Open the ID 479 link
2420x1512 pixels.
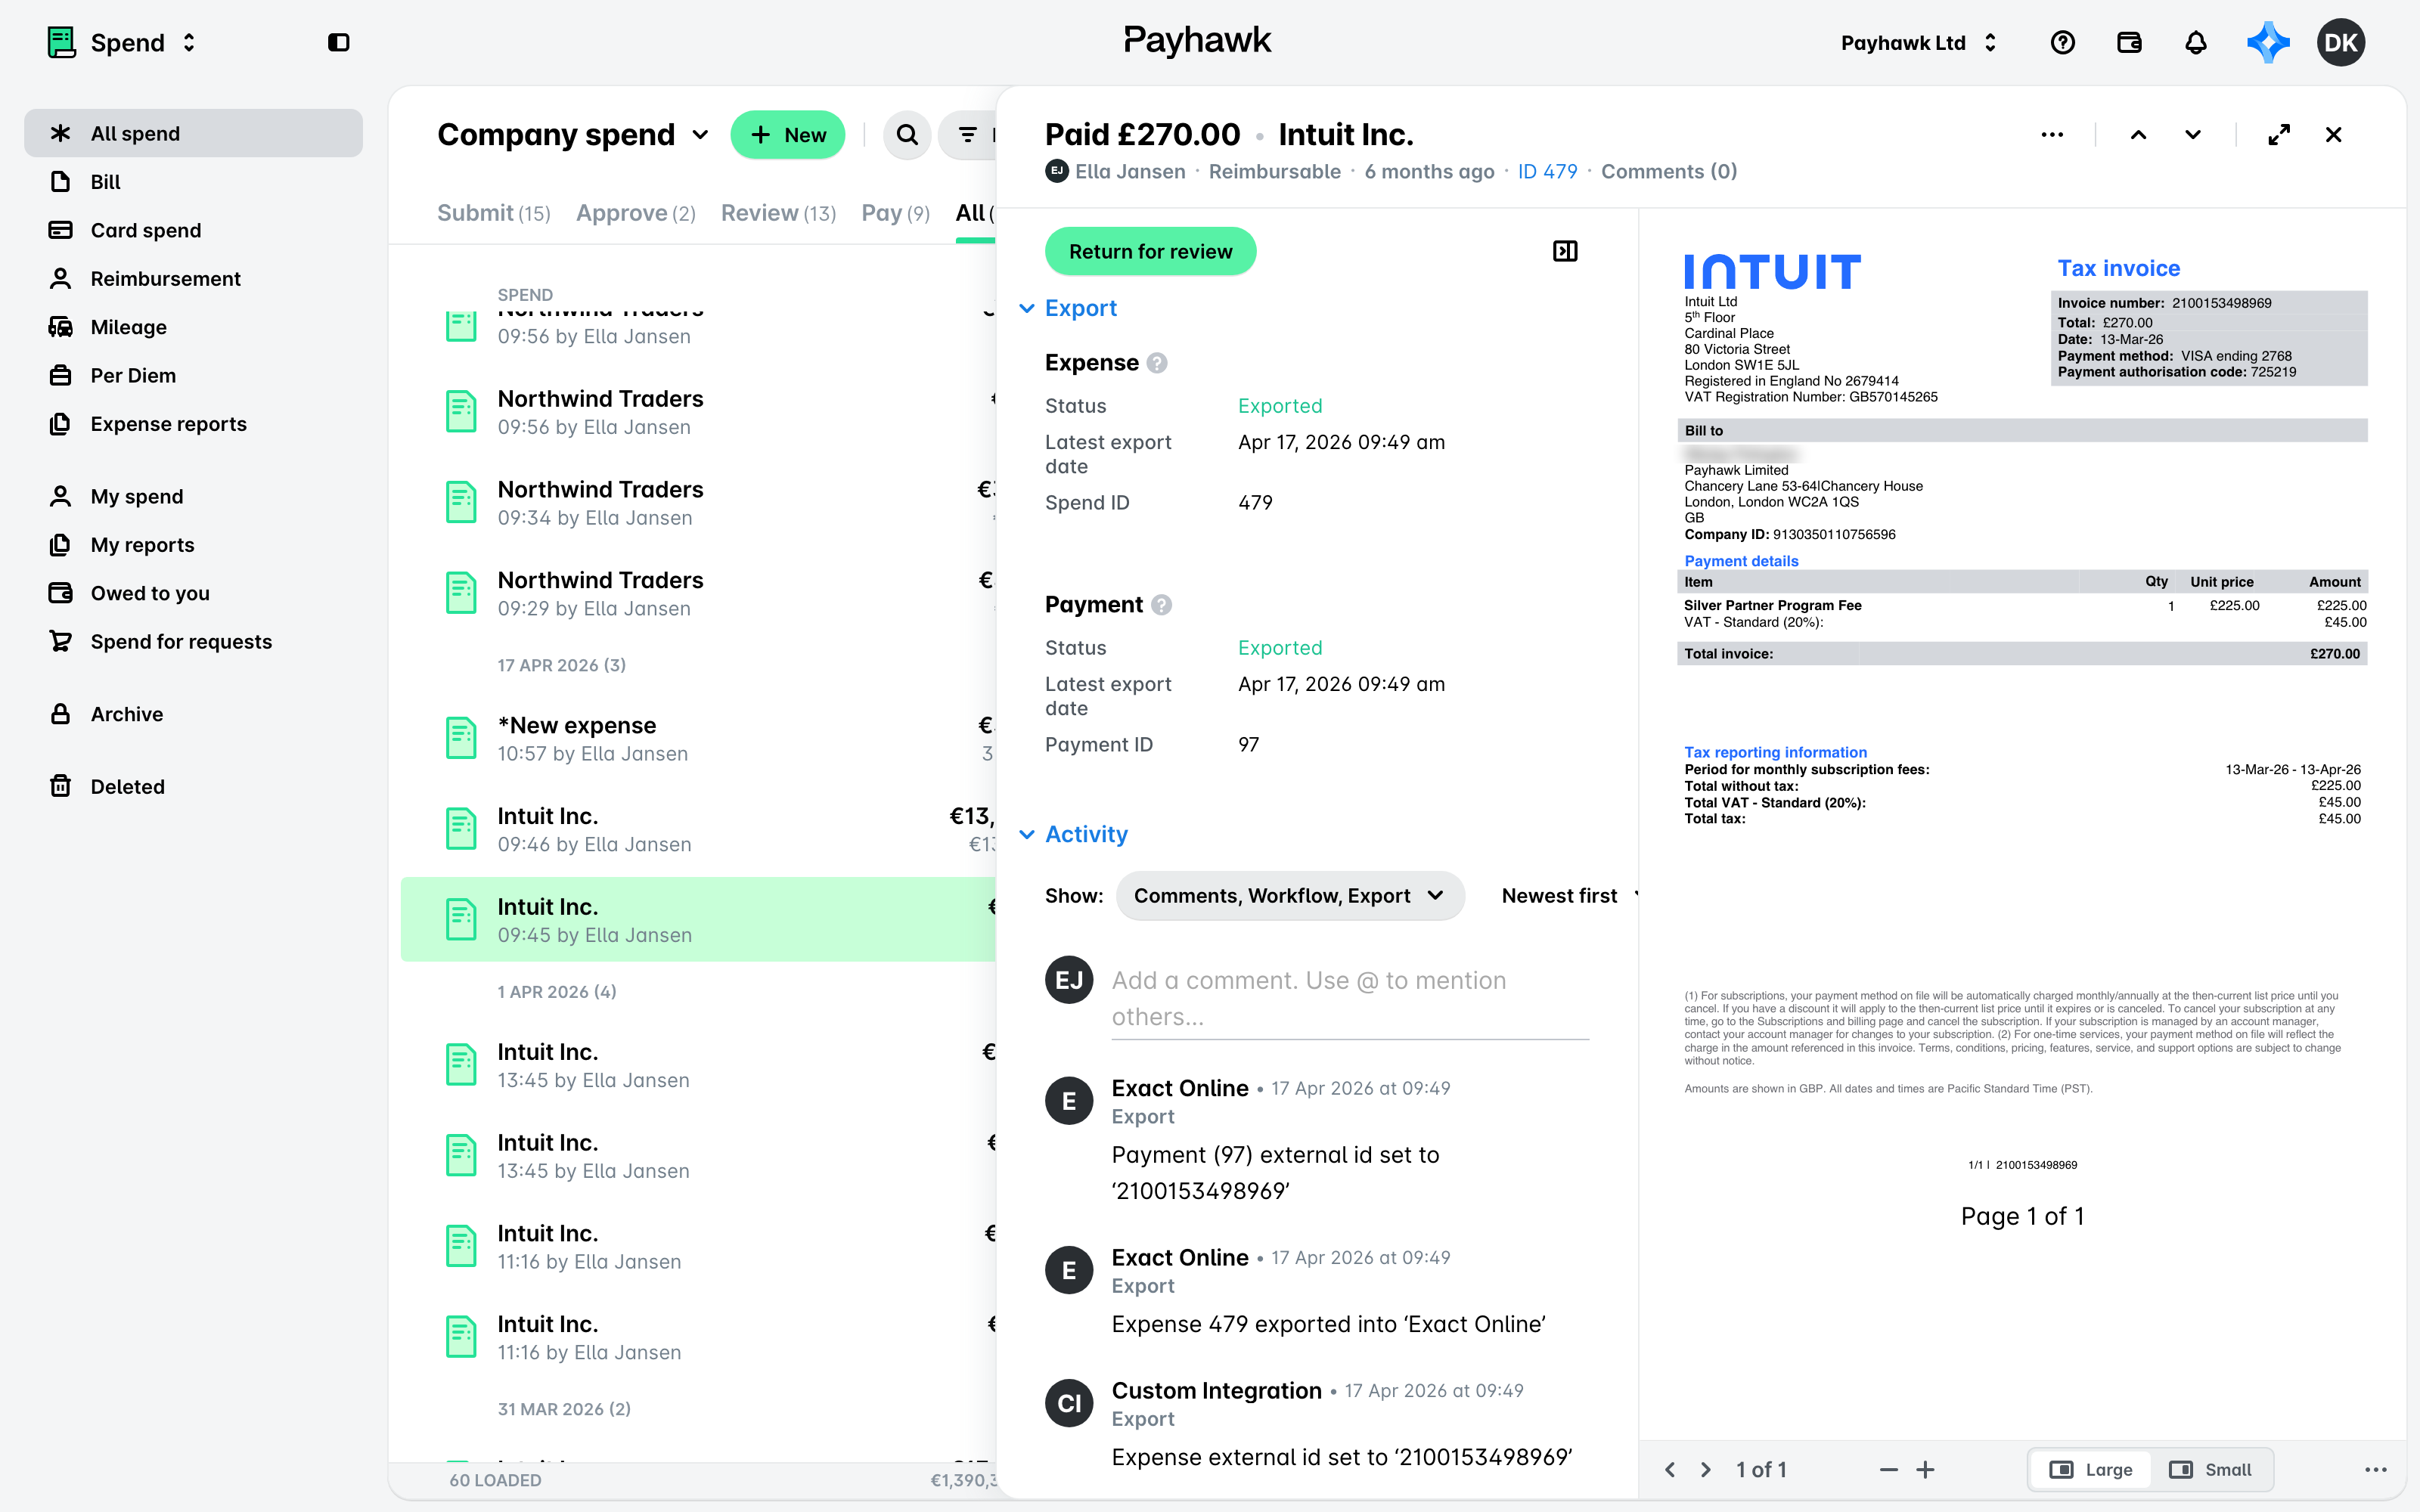pyautogui.click(x=1547, y=171)
